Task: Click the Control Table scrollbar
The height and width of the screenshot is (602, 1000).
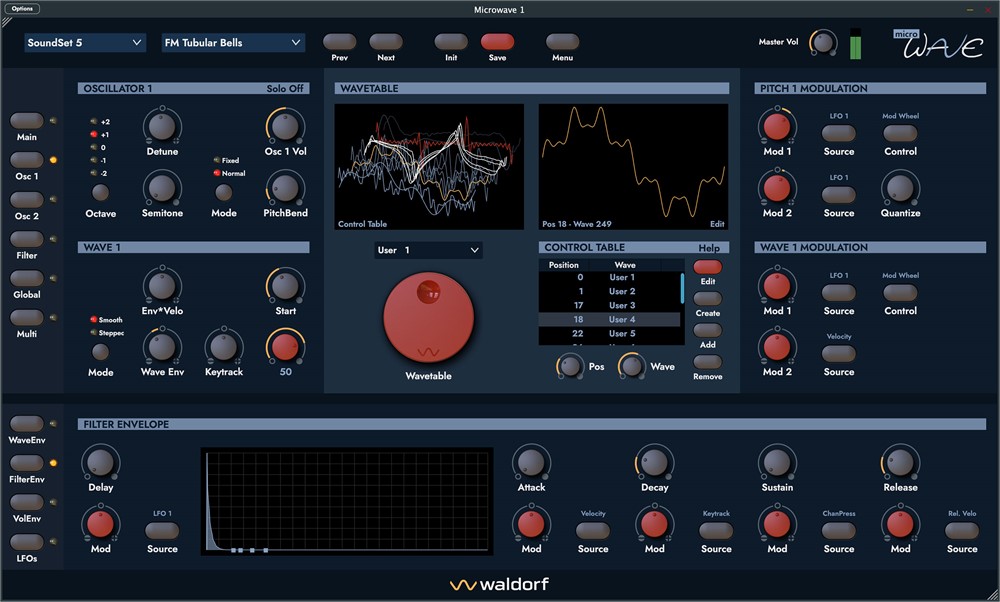Action: click(683, 288)
